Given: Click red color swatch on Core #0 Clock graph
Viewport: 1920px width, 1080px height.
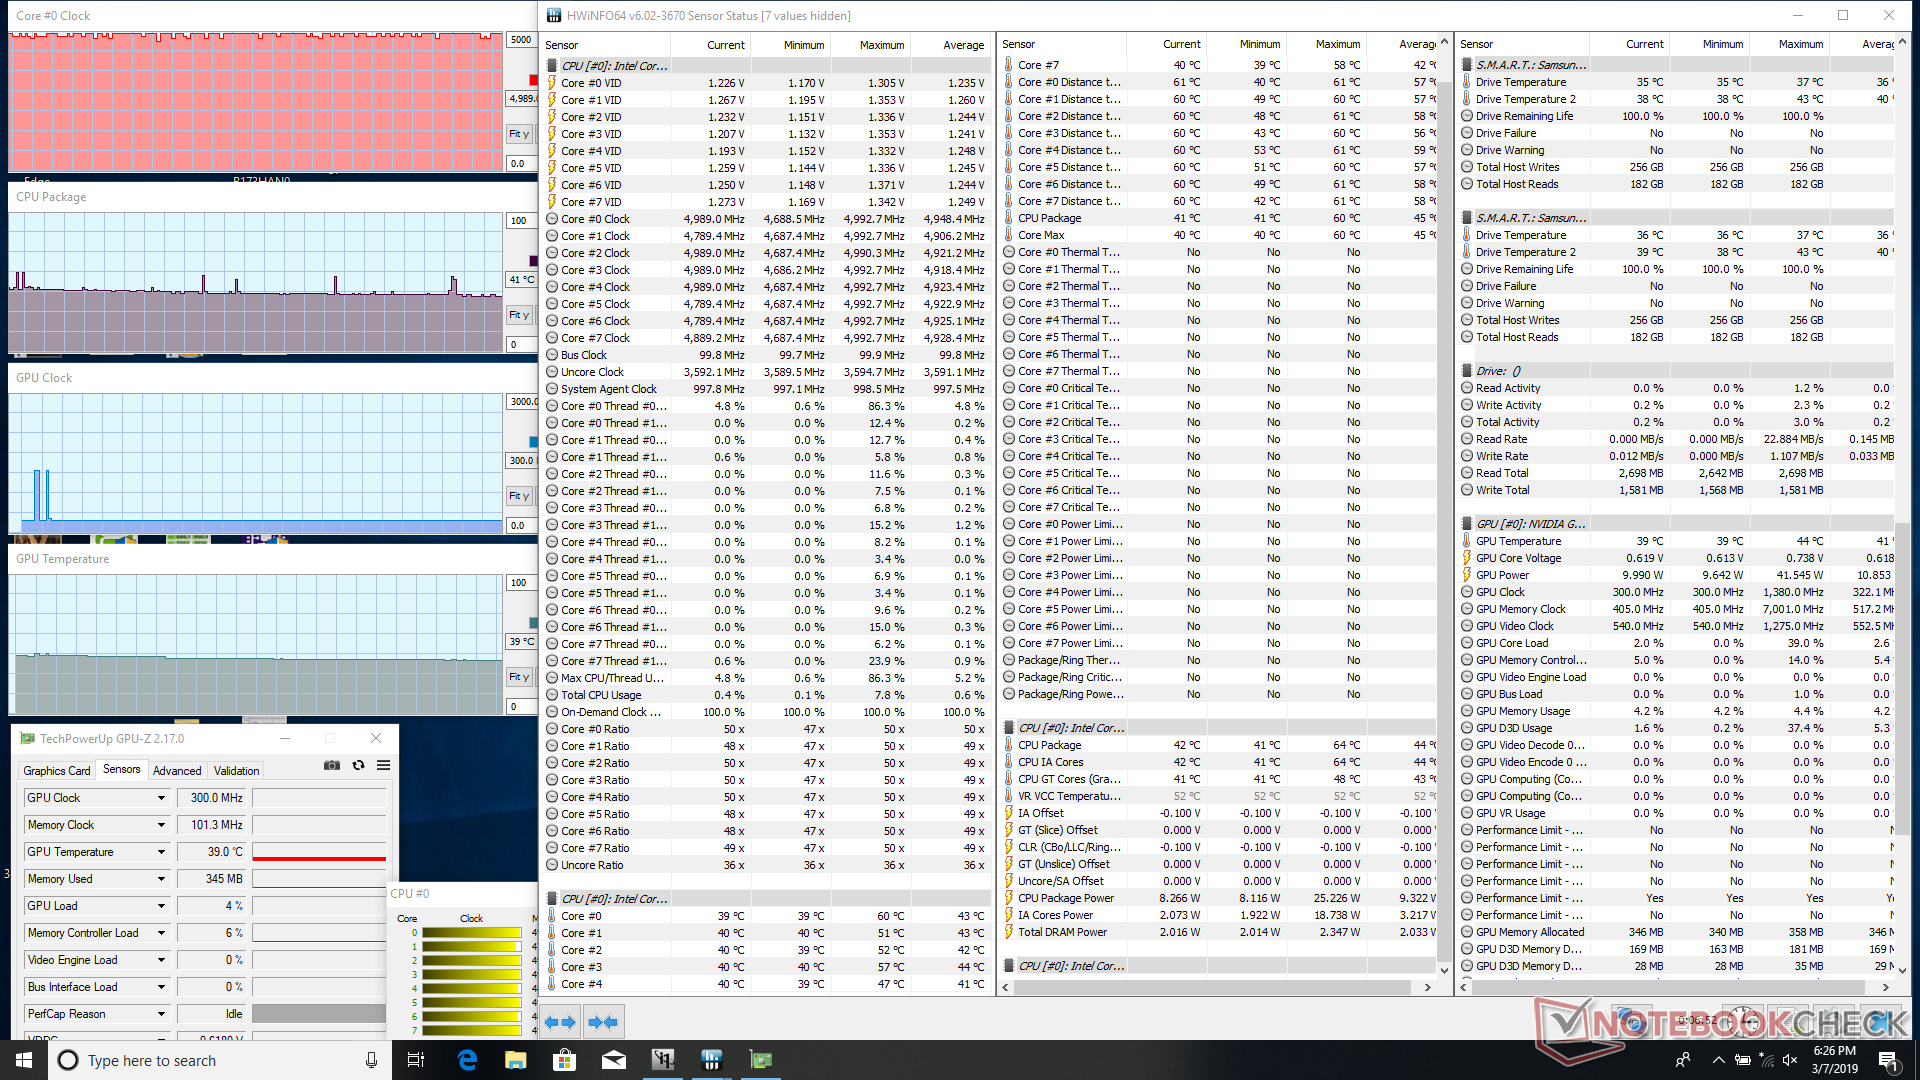Looking at the screenshot, I should [533, 80].
